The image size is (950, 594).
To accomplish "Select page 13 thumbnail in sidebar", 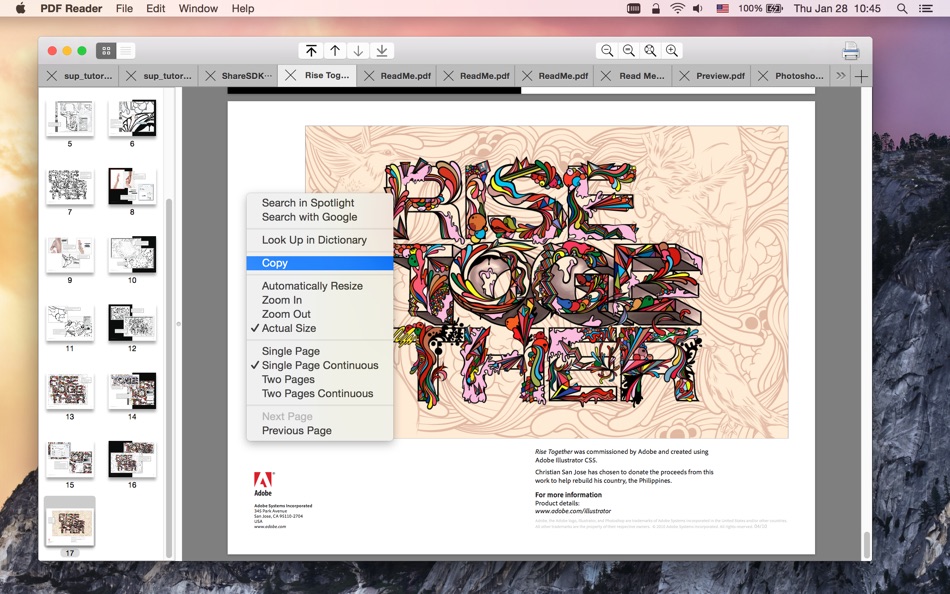I will coord(70,391).
